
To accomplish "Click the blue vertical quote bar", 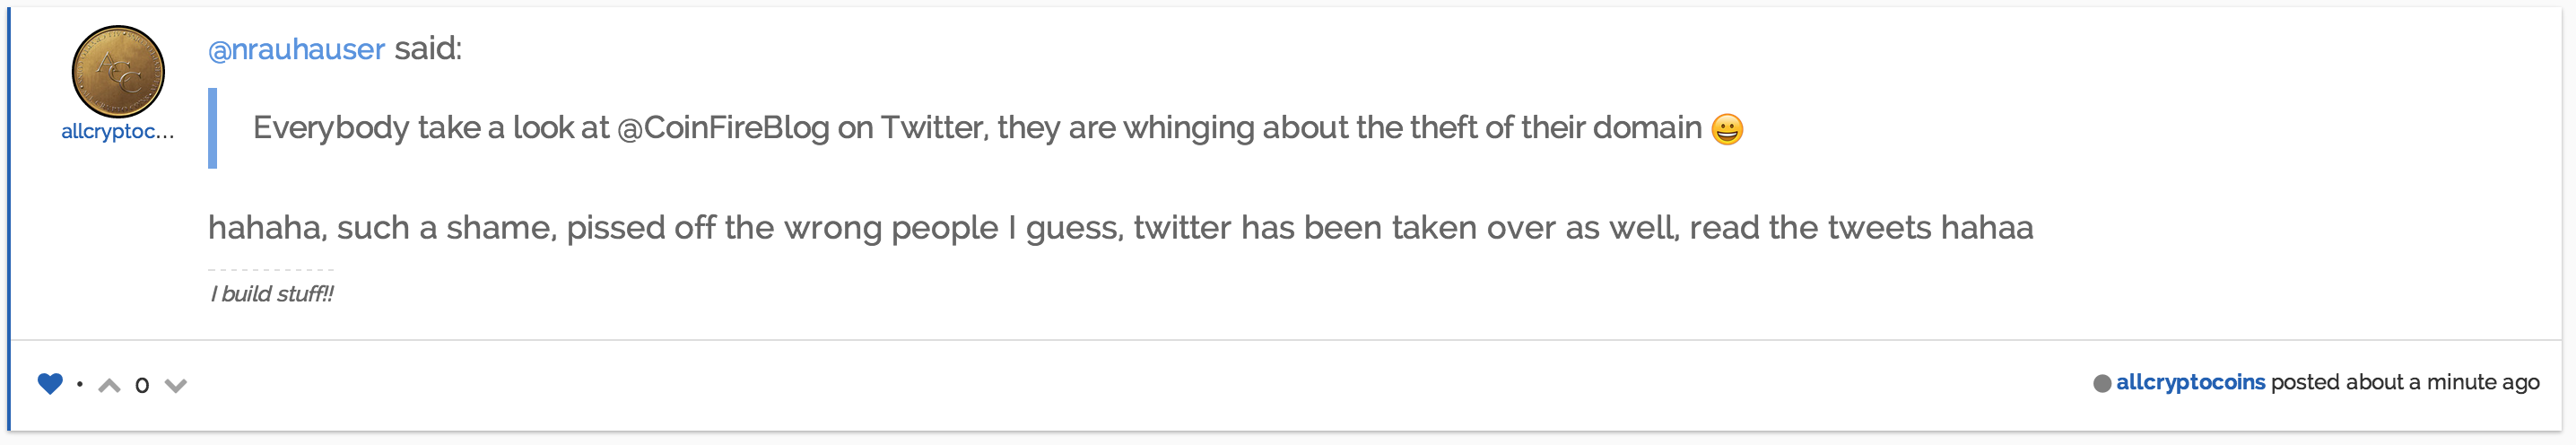I will click(x=212, y=128).
